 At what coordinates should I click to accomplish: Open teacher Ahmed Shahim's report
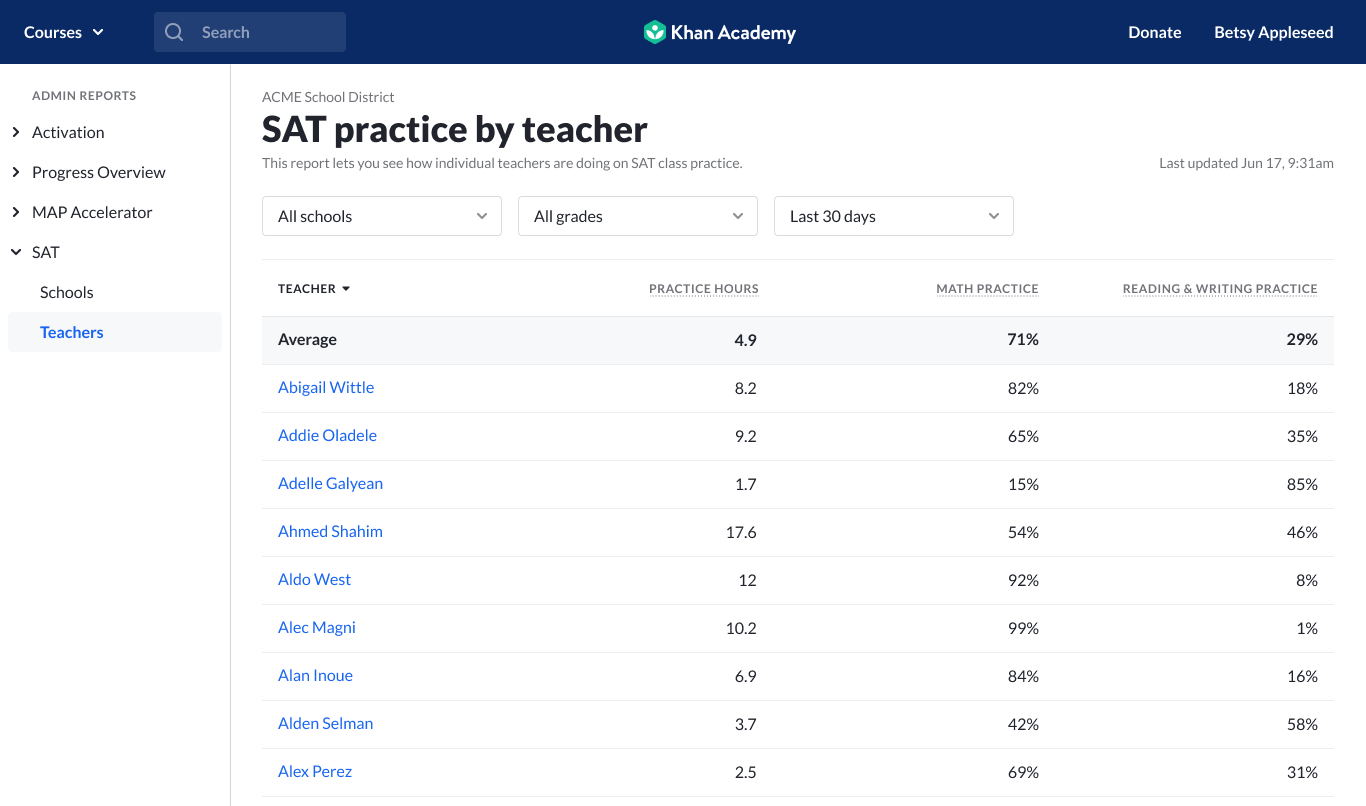click(x=330, y=532)
